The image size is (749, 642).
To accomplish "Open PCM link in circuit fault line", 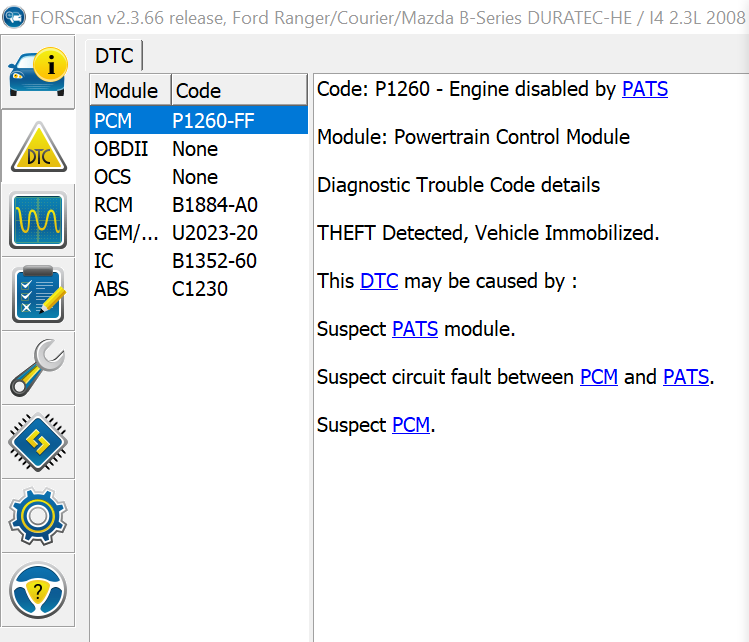I will [599, 377].
